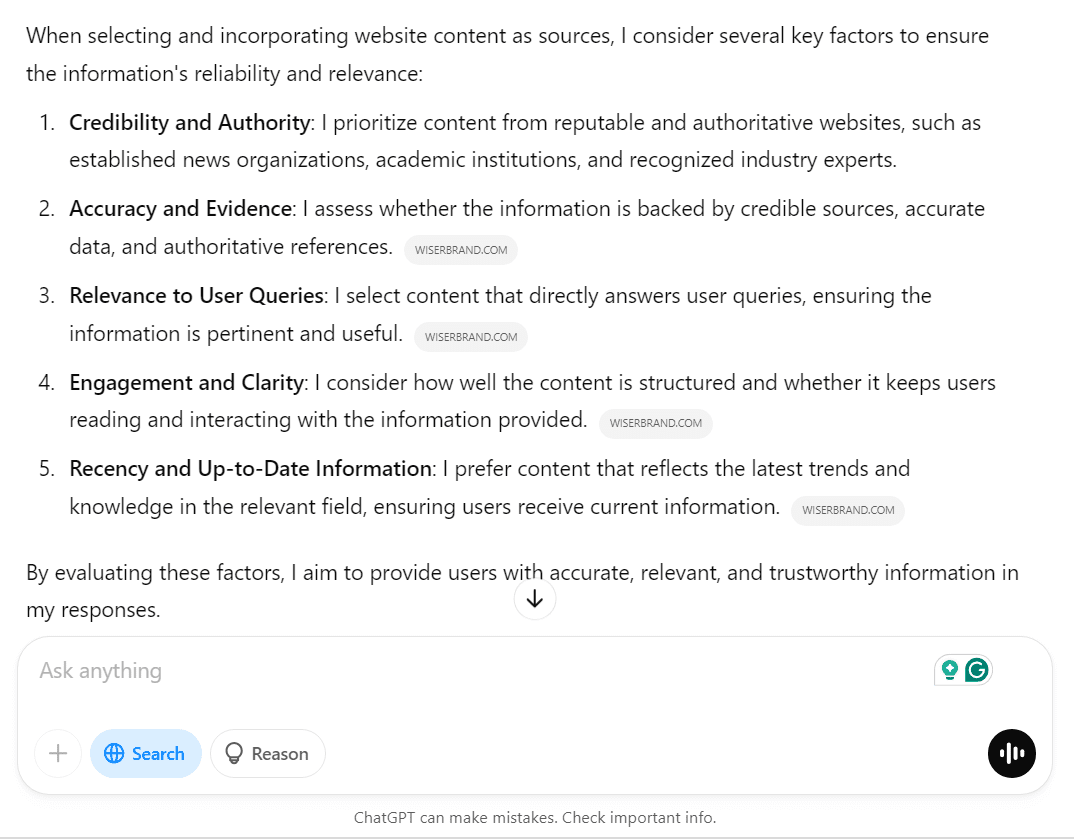Image resolution: width=1074 pixels, height=839 pixels.
Task: Open the WISERBRAND.COM citation for Recency item
Action: (848, 510)
